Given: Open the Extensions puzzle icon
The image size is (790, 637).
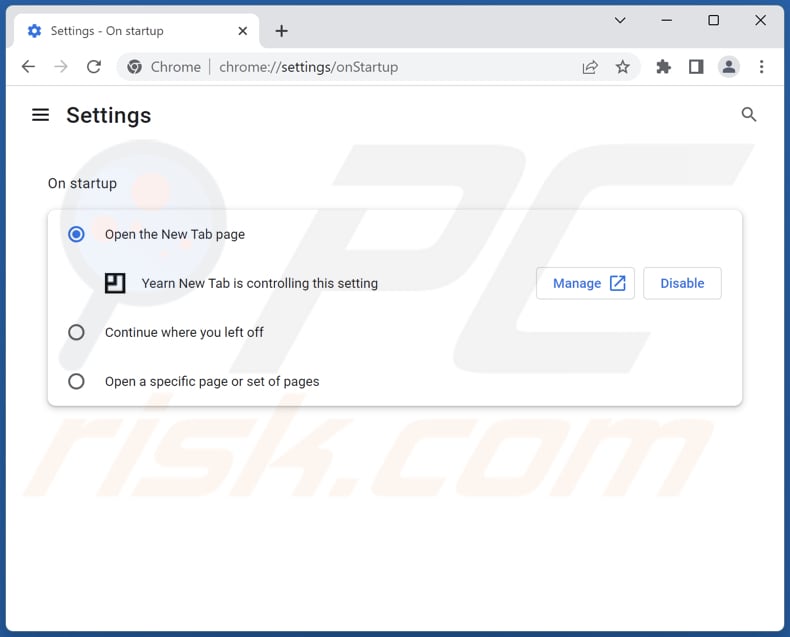Looking at the screenshot, I should pyautogui.click(x=663, y=67).
